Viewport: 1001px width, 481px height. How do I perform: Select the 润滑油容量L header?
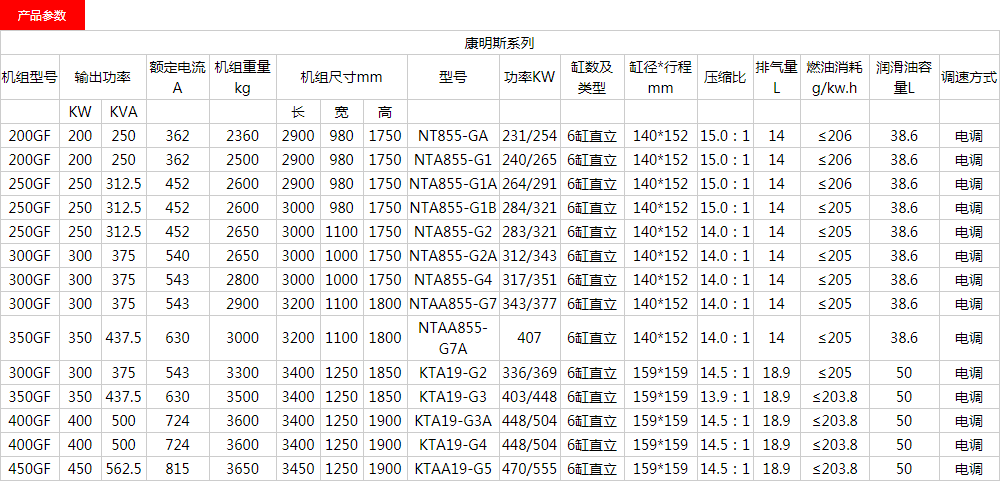coord(903,77)
